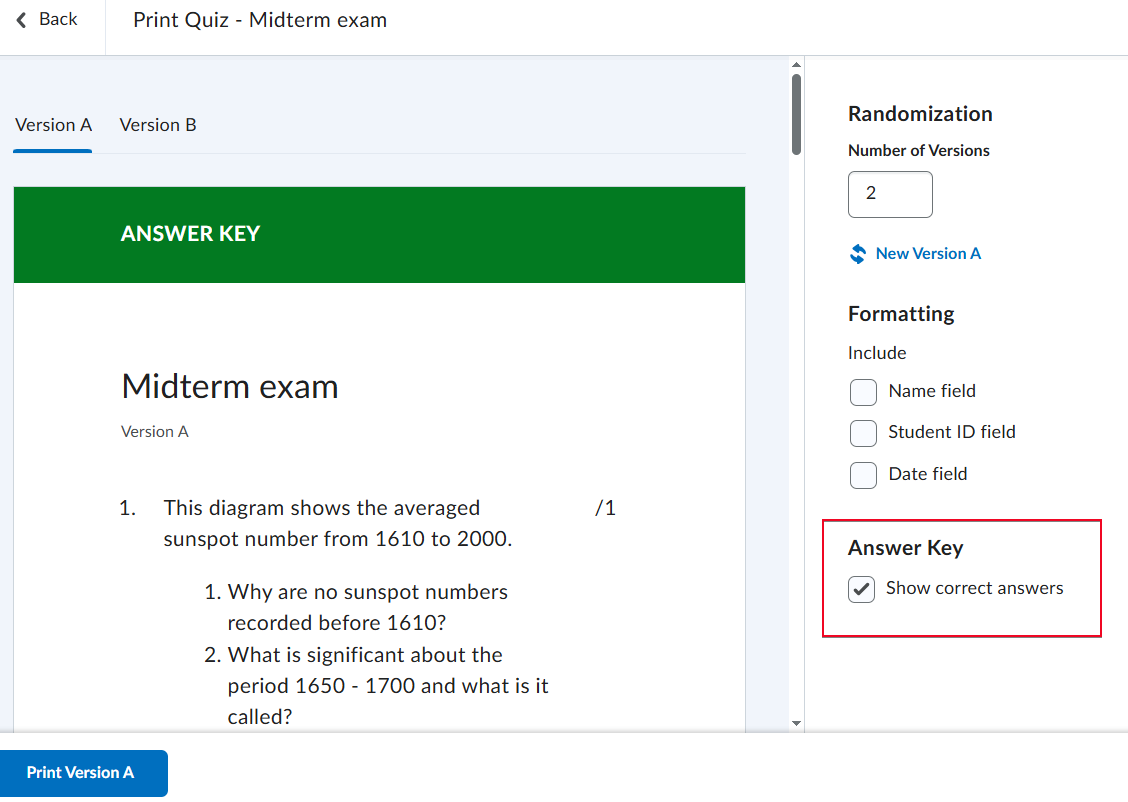Click the scrollbar down arrow

click(796, 722)
